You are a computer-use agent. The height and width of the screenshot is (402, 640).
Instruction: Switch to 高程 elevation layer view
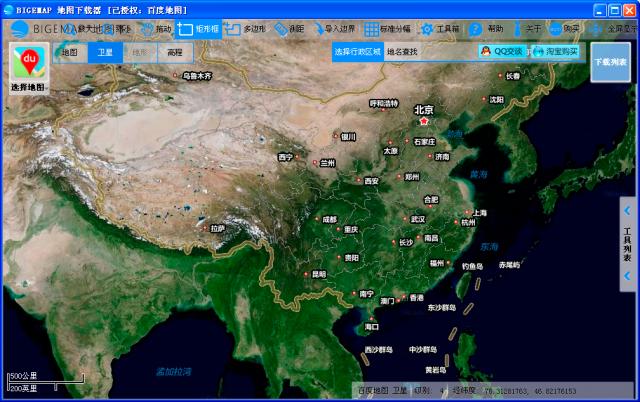coord(175,52)
